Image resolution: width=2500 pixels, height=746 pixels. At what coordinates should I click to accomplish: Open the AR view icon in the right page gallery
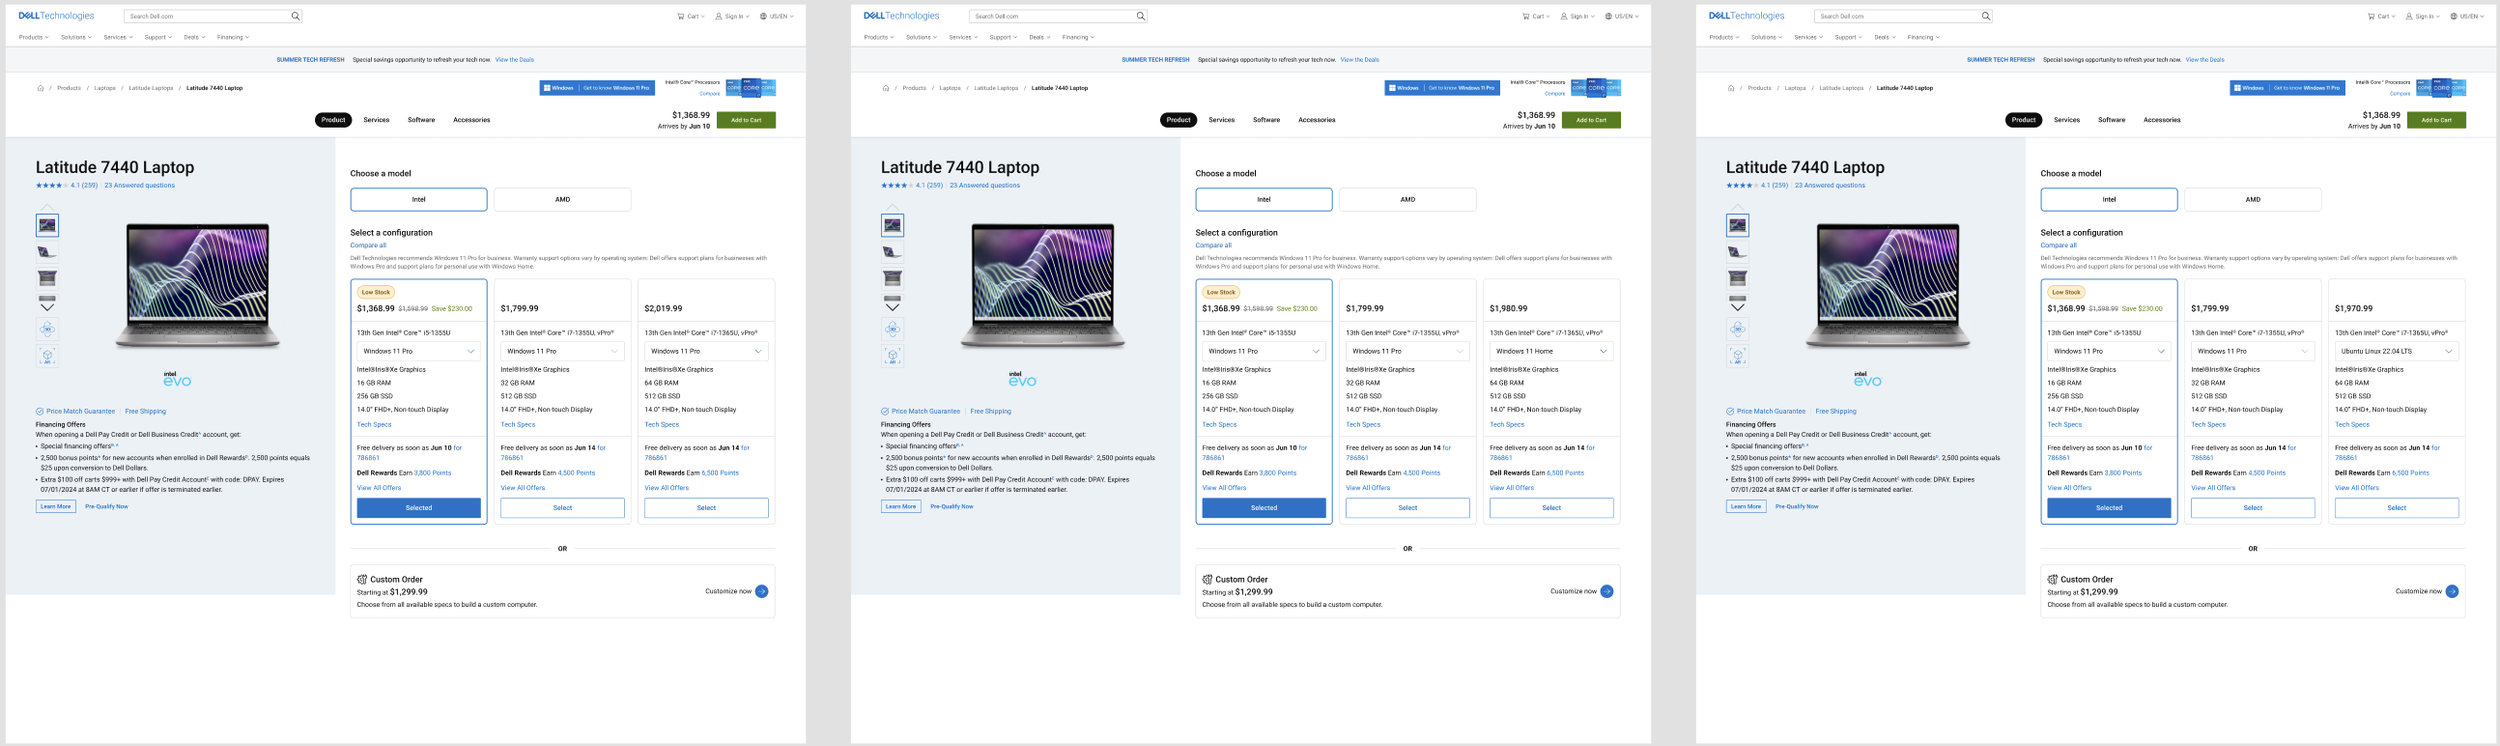[x=1737, y=355]
